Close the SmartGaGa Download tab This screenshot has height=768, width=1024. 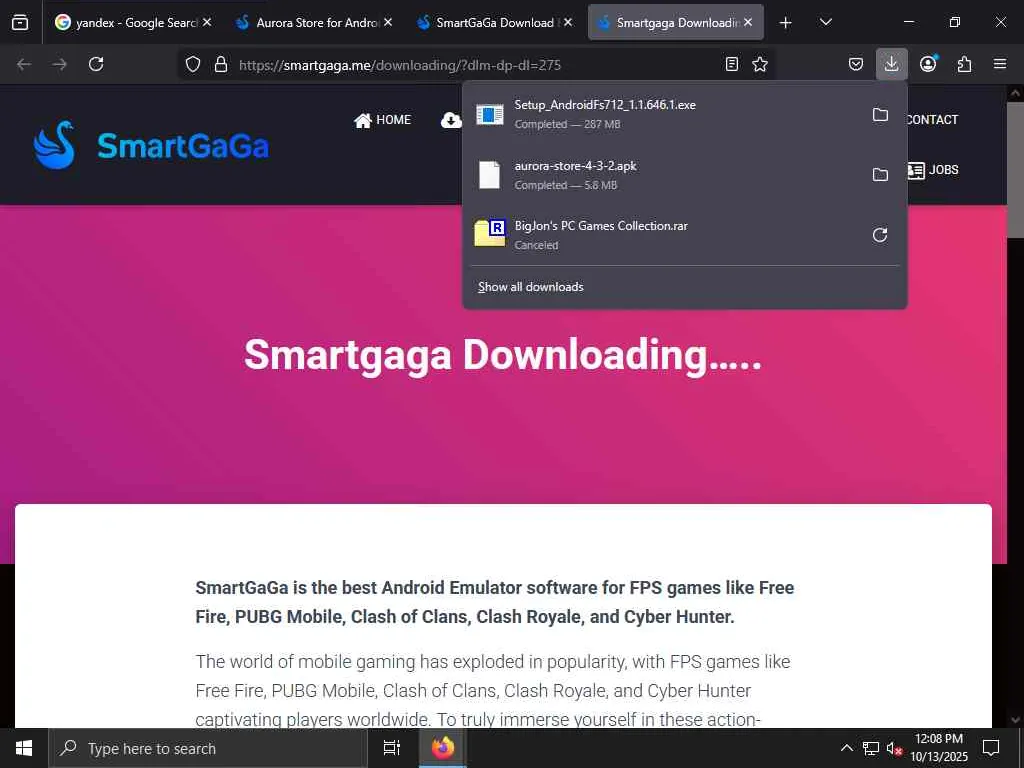[568, 22]
